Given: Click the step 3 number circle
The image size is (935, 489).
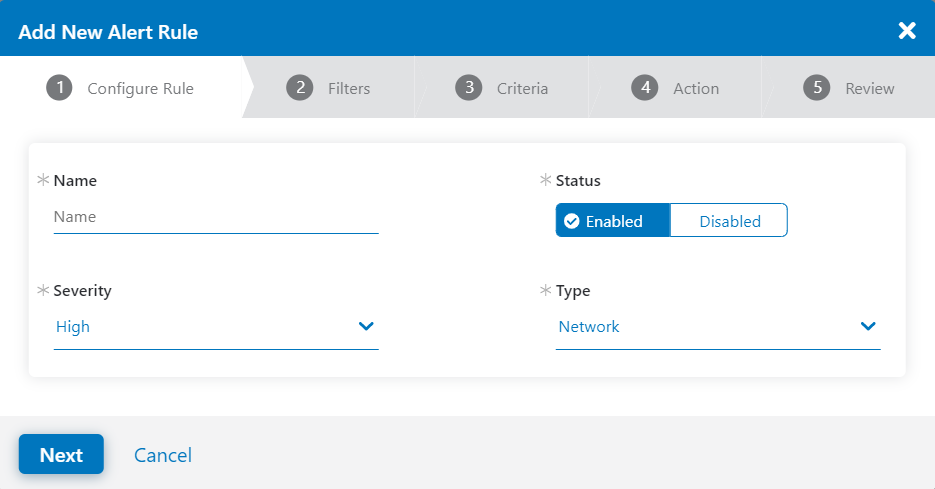Looking at the screenshot, I should [468, 88].
